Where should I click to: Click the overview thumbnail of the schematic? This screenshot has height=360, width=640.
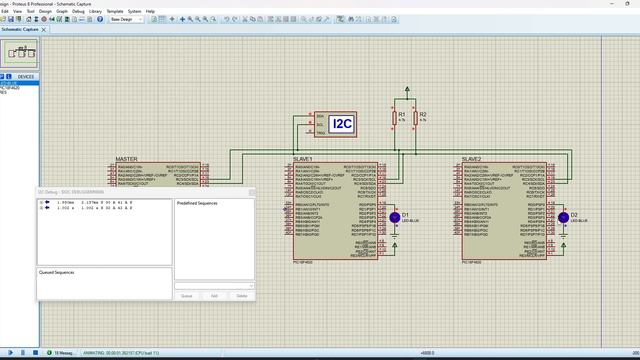[x=19, y=53]
